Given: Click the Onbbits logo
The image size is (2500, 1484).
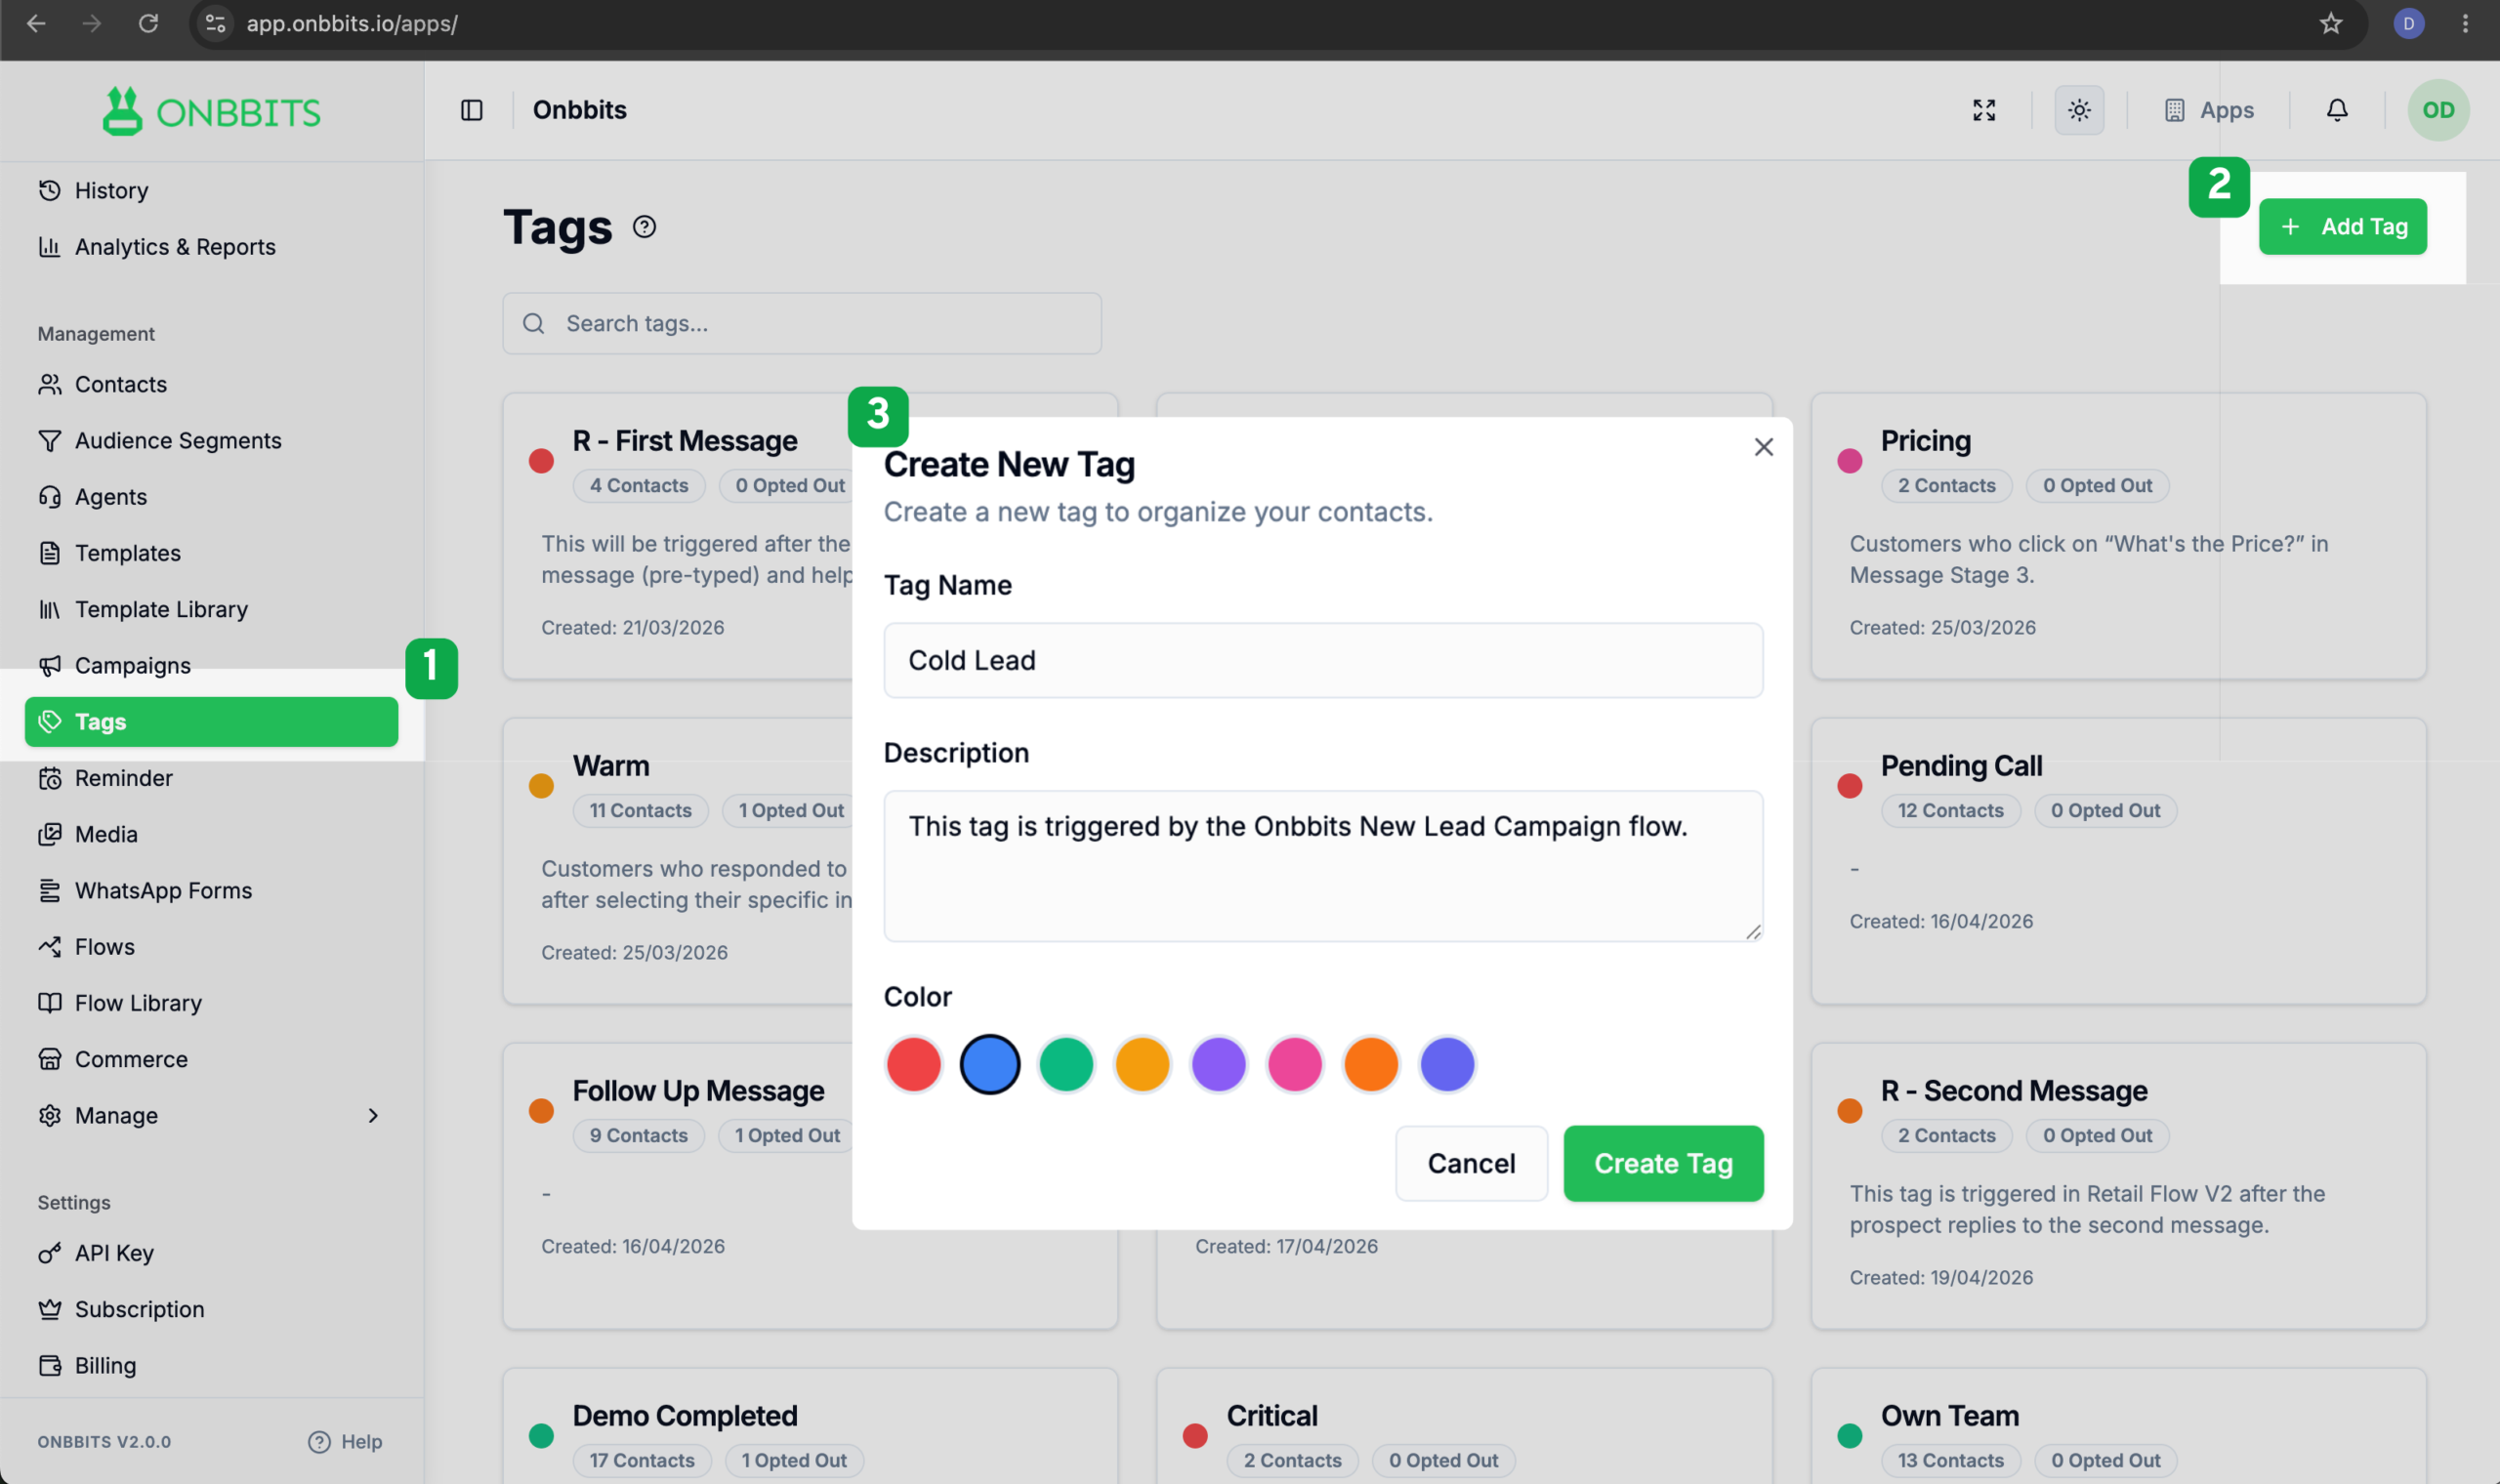Looking at the screenshot, I should pyautogui.click(x=211, y=111).
